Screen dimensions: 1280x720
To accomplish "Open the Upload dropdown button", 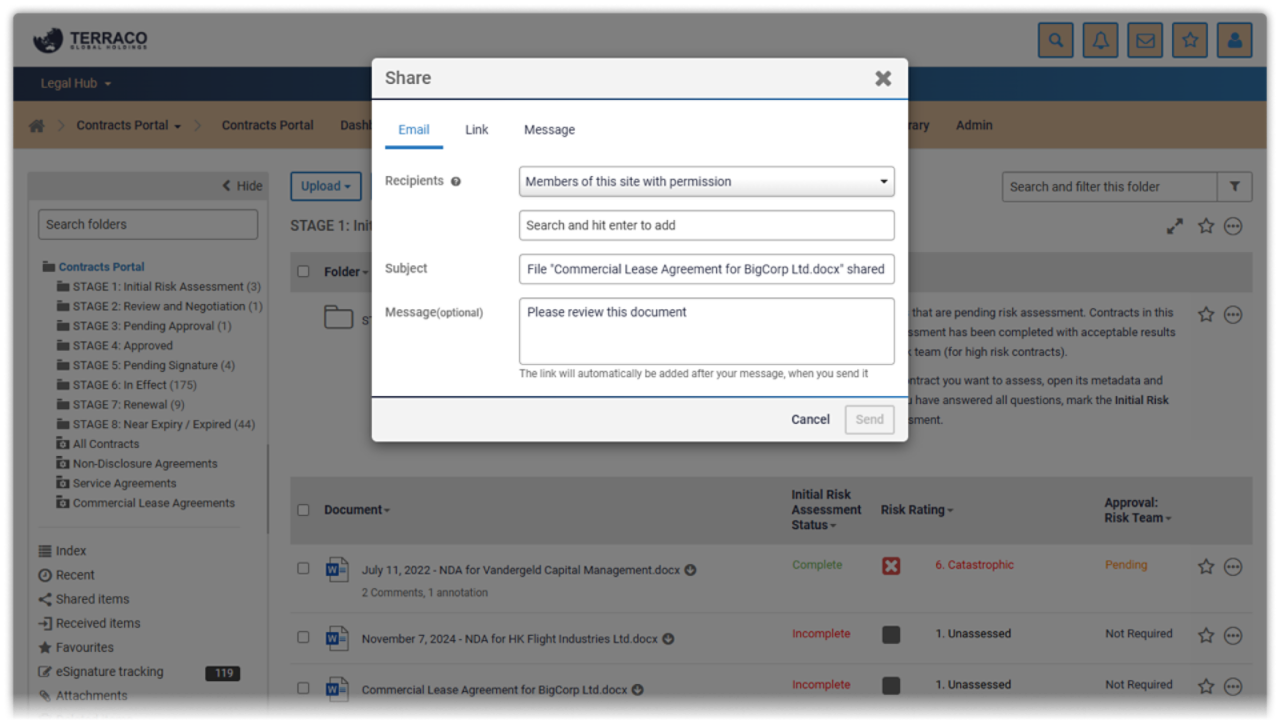I will (325, 186).
